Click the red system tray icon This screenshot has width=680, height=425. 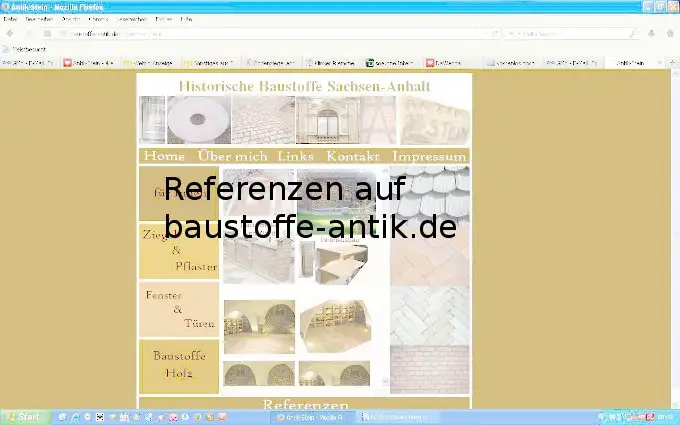(x=651, y=417)
